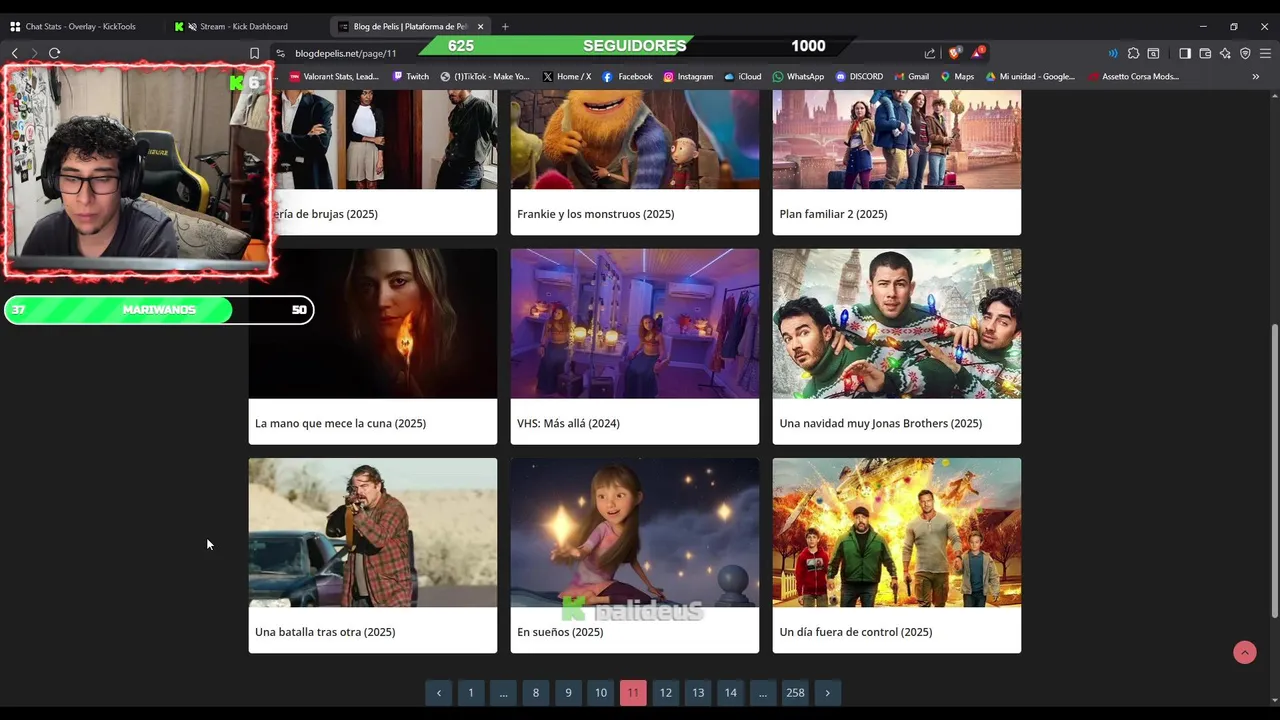This screenshot has width=1280, height=720.
Task: Open Assetto Corsa Mods bookmark
Action: click(1134, 76)
